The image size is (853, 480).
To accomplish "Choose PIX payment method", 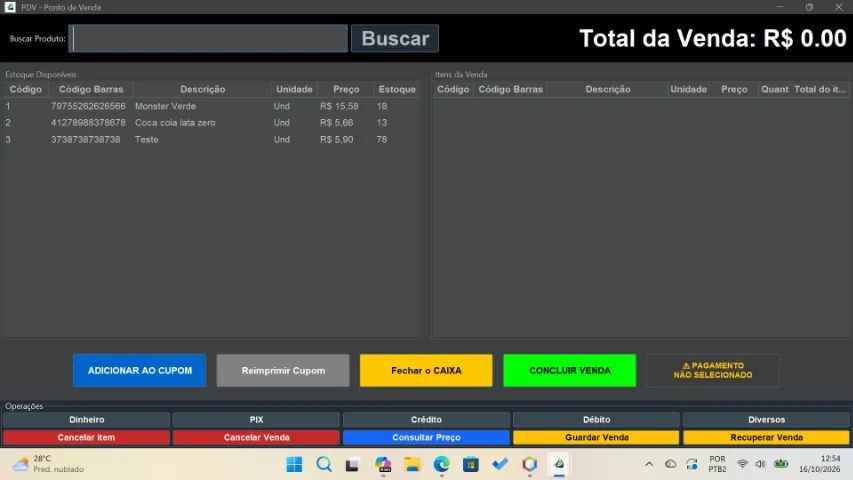I will 256,420.
